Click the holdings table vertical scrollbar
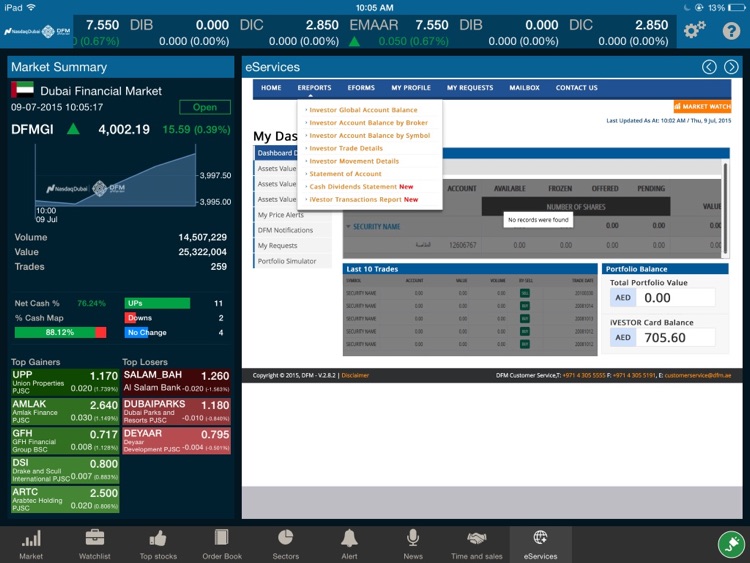This screenshot has width=750, height=563. 725,208
